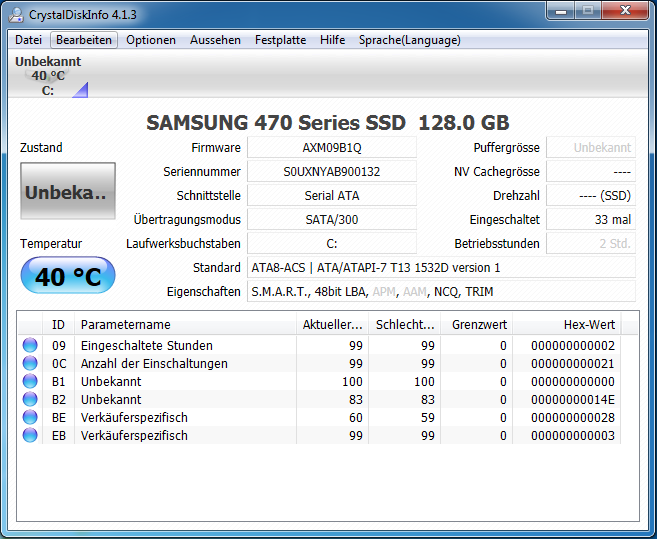Click the status orb for row 0C

point(30,363)
